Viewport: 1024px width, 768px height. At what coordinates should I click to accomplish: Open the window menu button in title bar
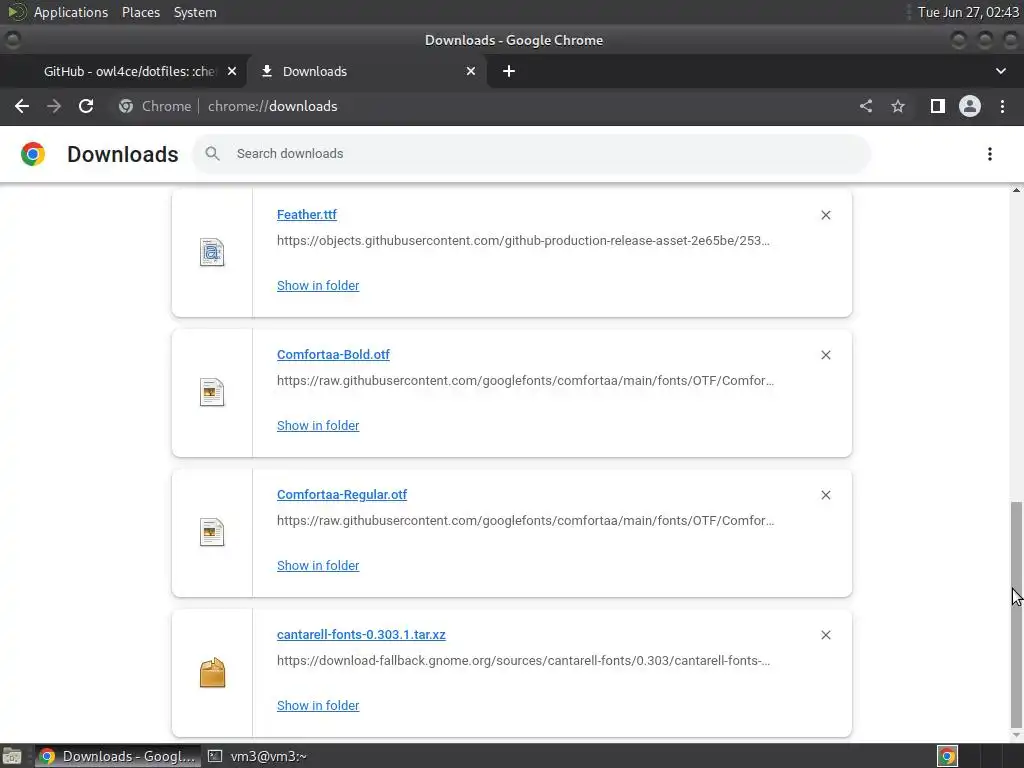click(12, 40)
